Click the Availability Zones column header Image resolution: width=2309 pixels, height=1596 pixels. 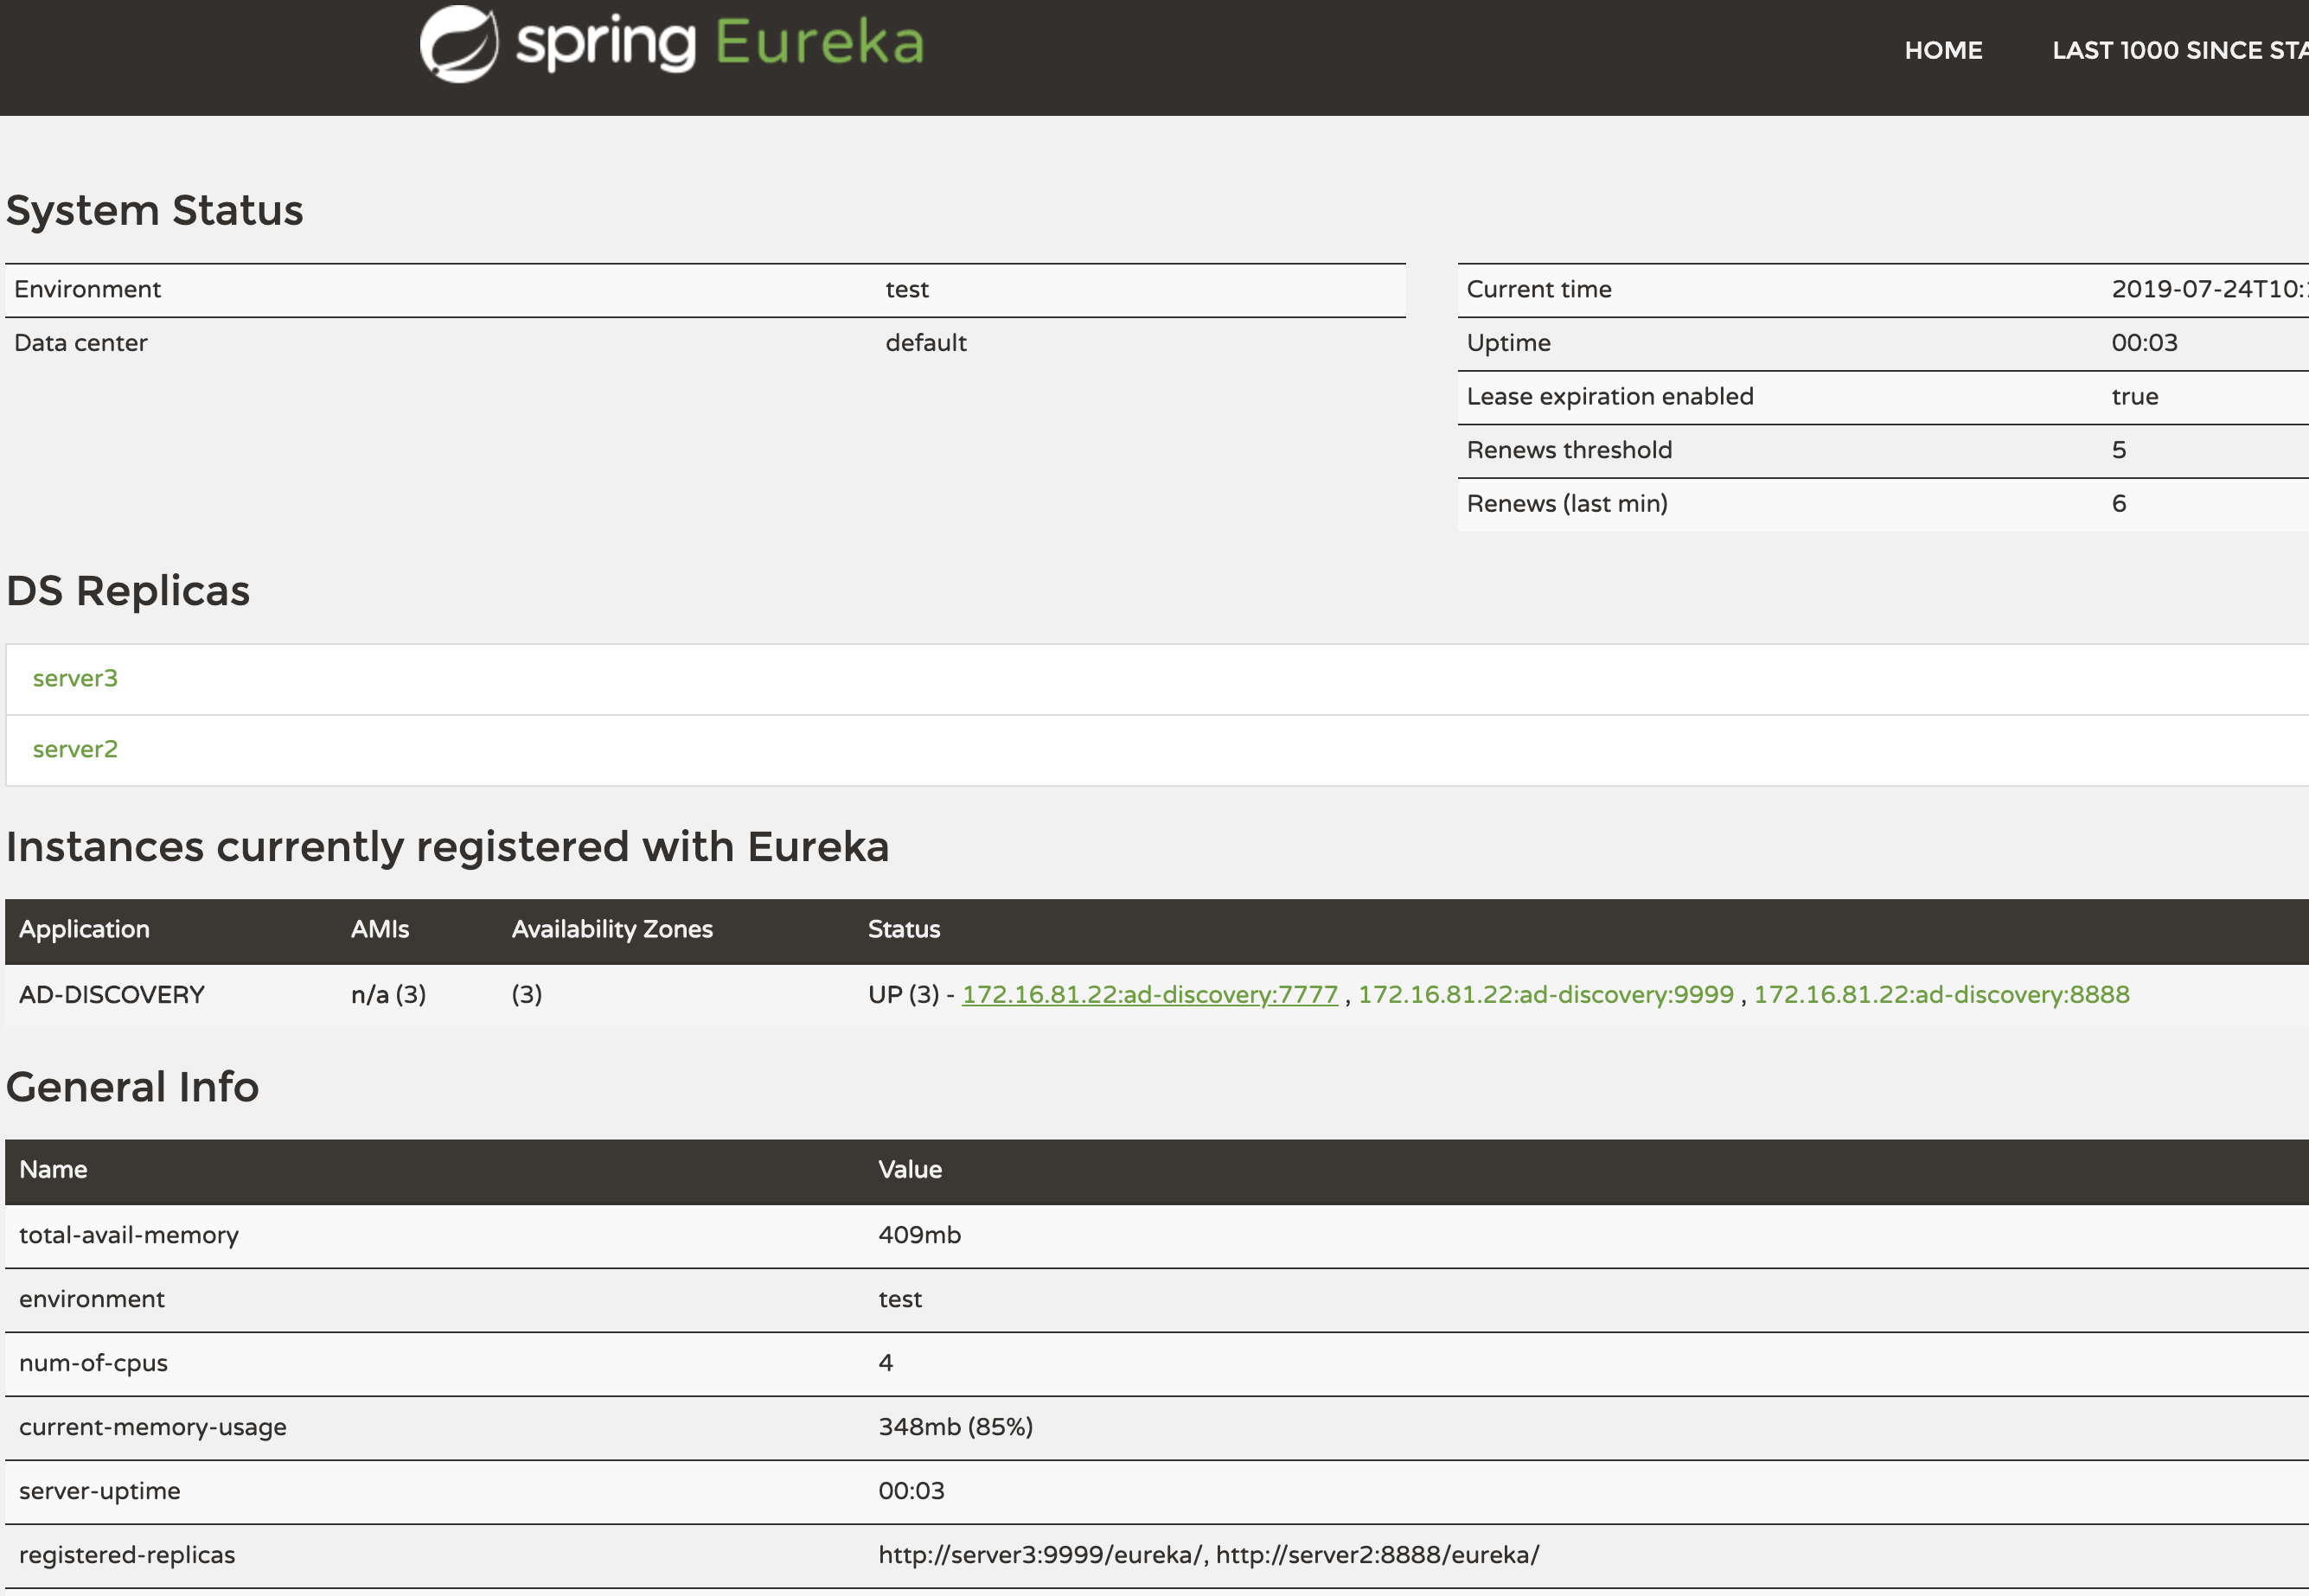(x=612, y=929)
